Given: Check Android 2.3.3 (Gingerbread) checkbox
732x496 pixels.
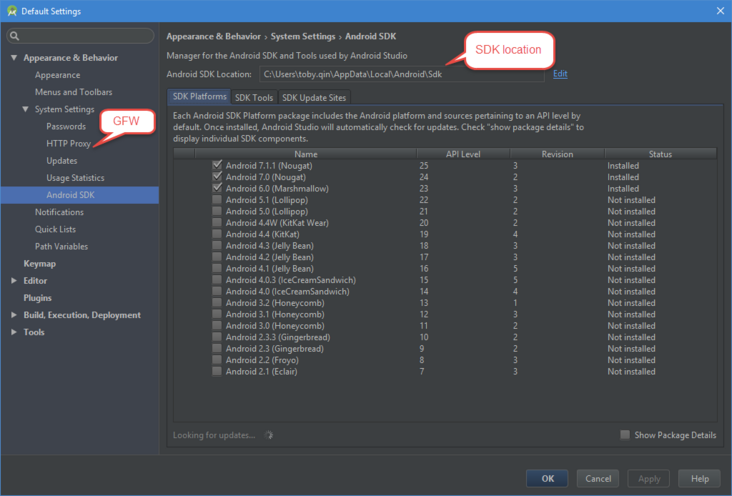Looking at the screenshot, I should point(217,337).
